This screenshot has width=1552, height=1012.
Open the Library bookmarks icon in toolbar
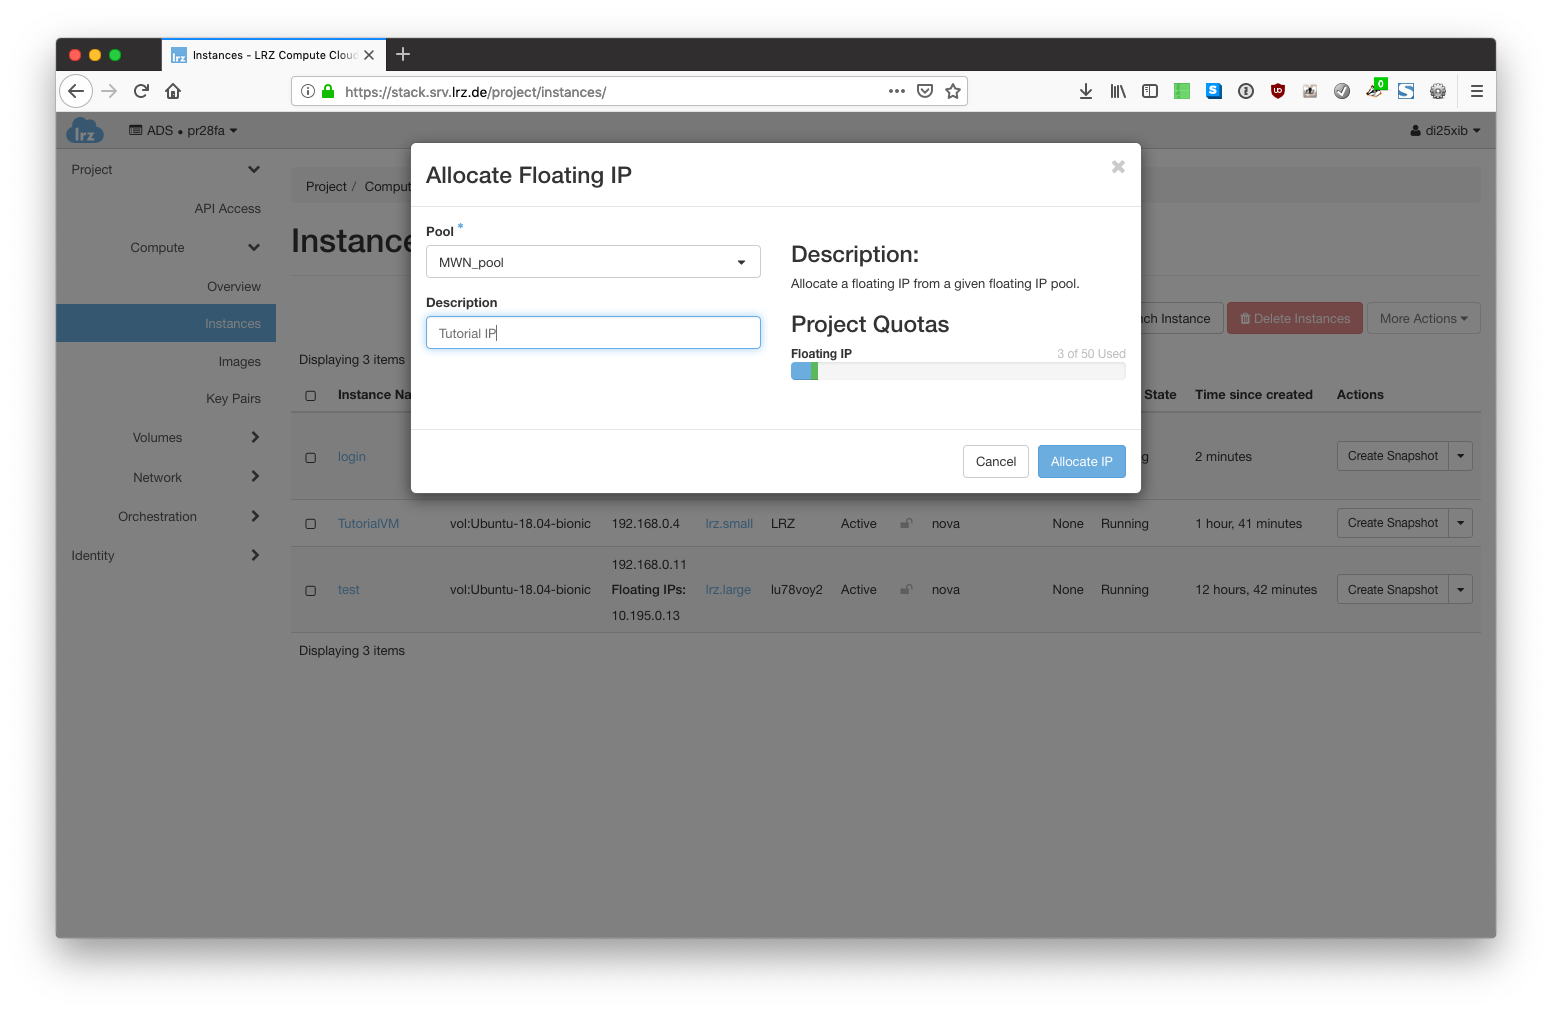[x=1118, y=91]
